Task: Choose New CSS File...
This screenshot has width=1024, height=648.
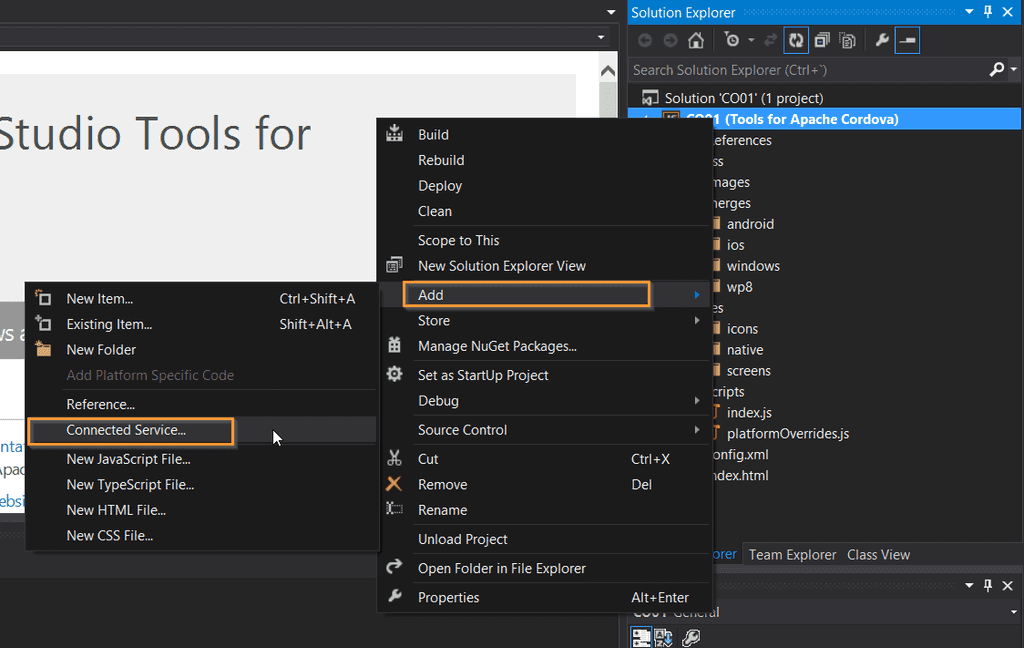Action: pos(202,536)
